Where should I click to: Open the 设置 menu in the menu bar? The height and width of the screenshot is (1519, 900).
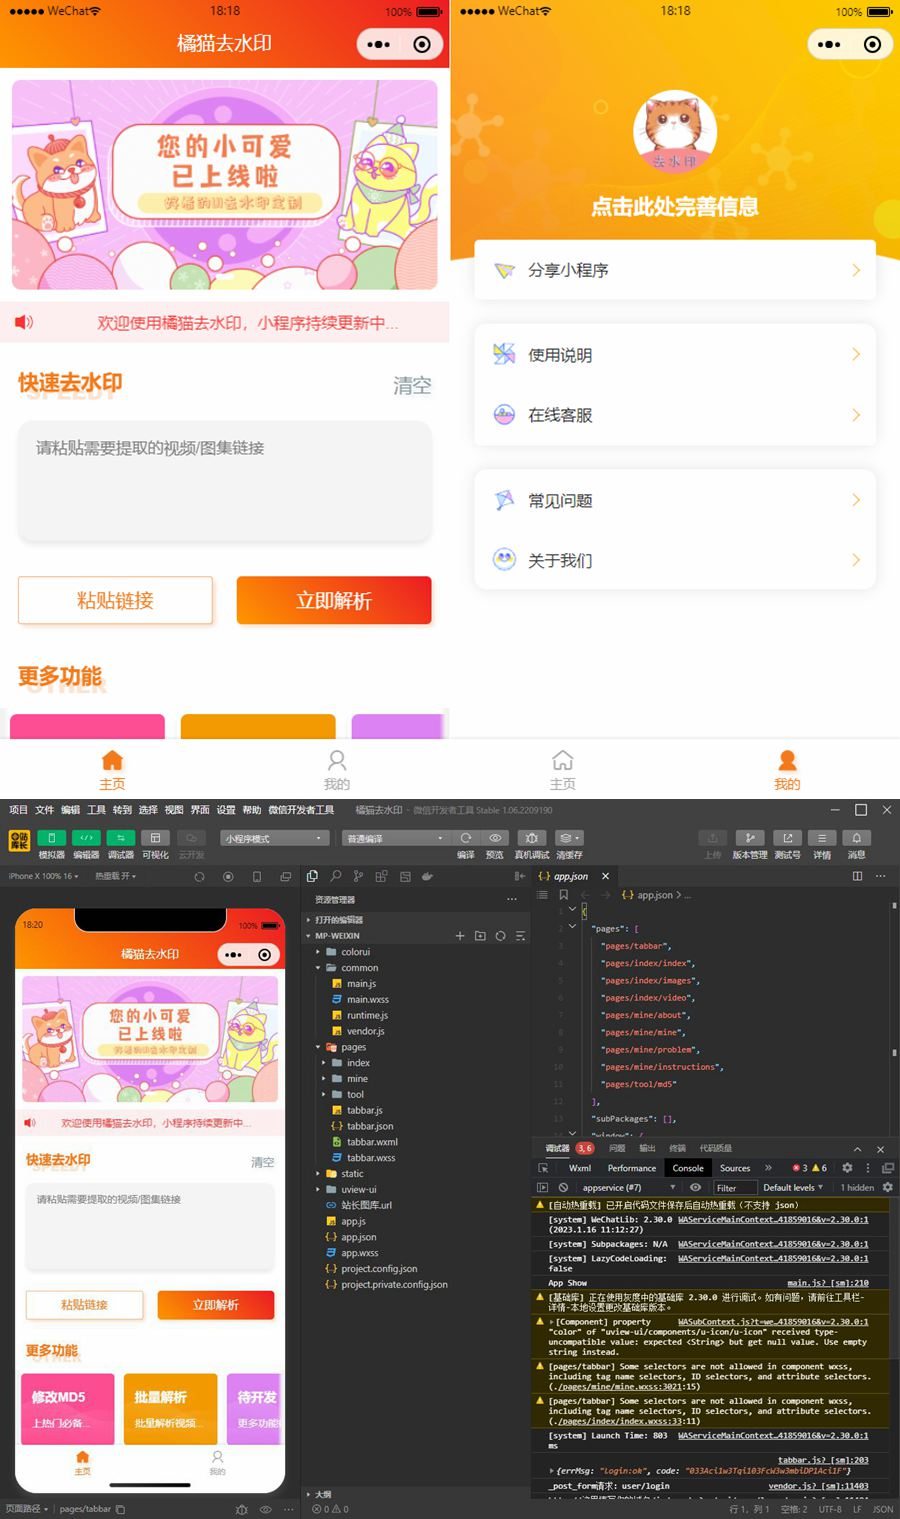(225, 810)
